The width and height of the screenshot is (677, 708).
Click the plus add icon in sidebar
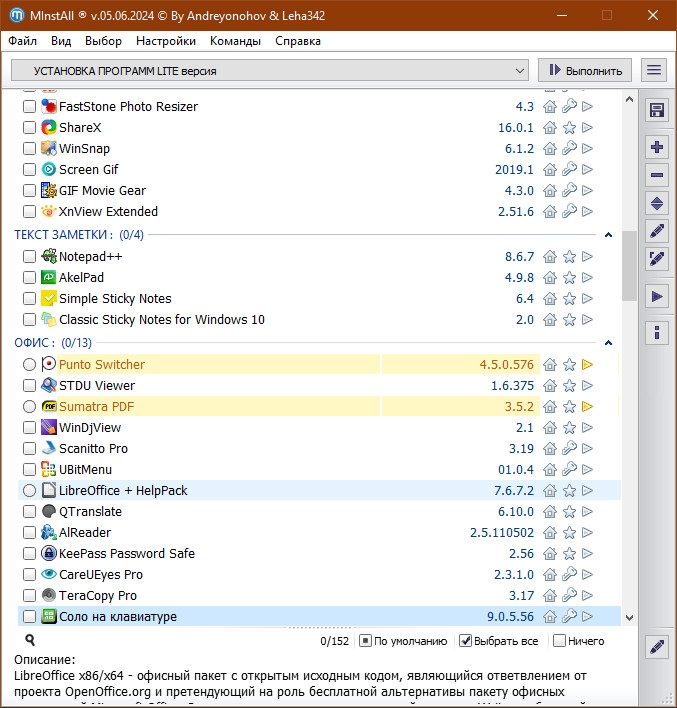click(657, 147)
